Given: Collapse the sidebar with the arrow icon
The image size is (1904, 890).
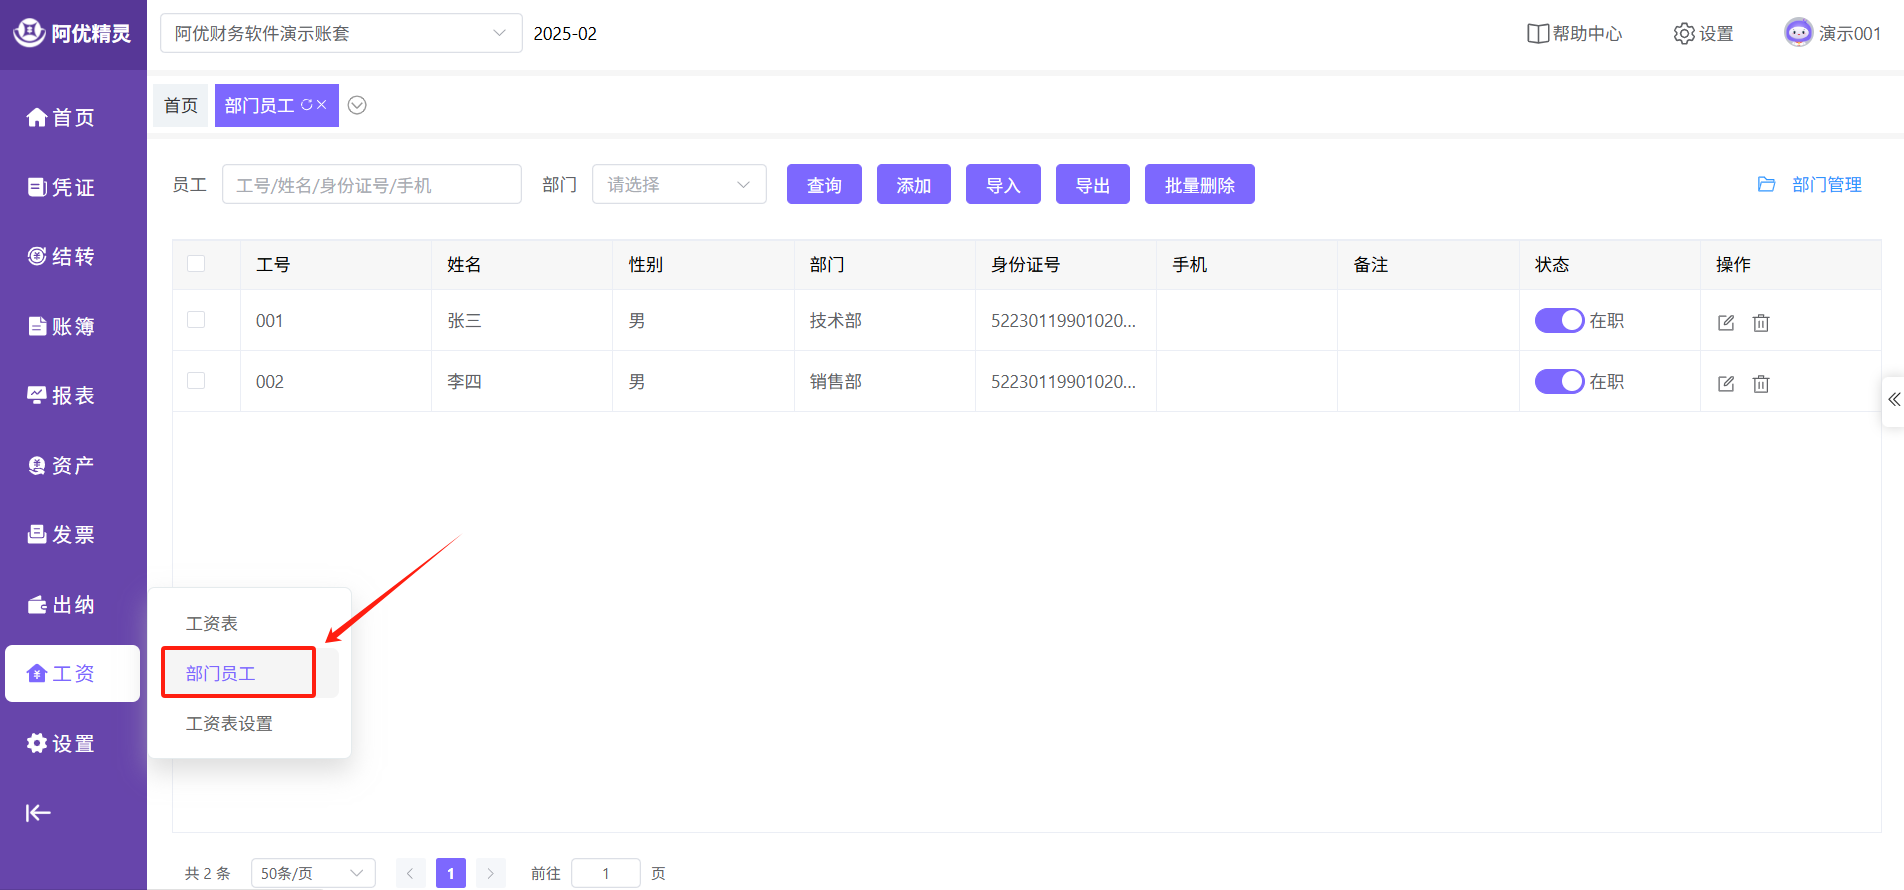Looking at the screenshot, I should pos(38,813).
